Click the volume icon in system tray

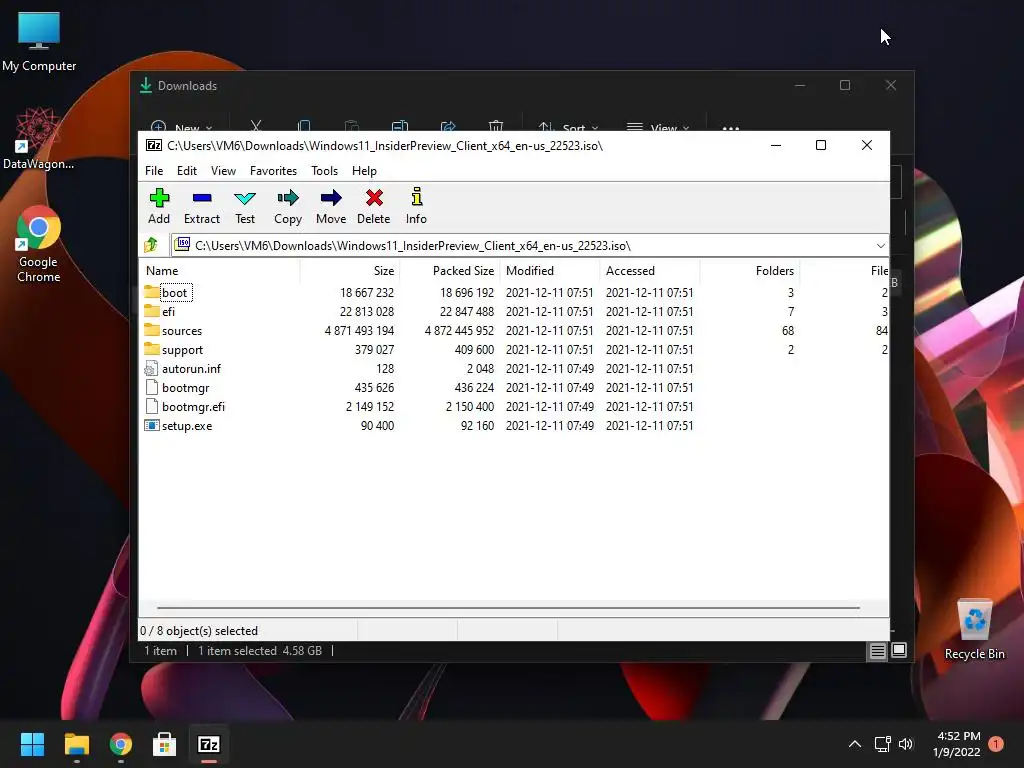pos(906,744)
